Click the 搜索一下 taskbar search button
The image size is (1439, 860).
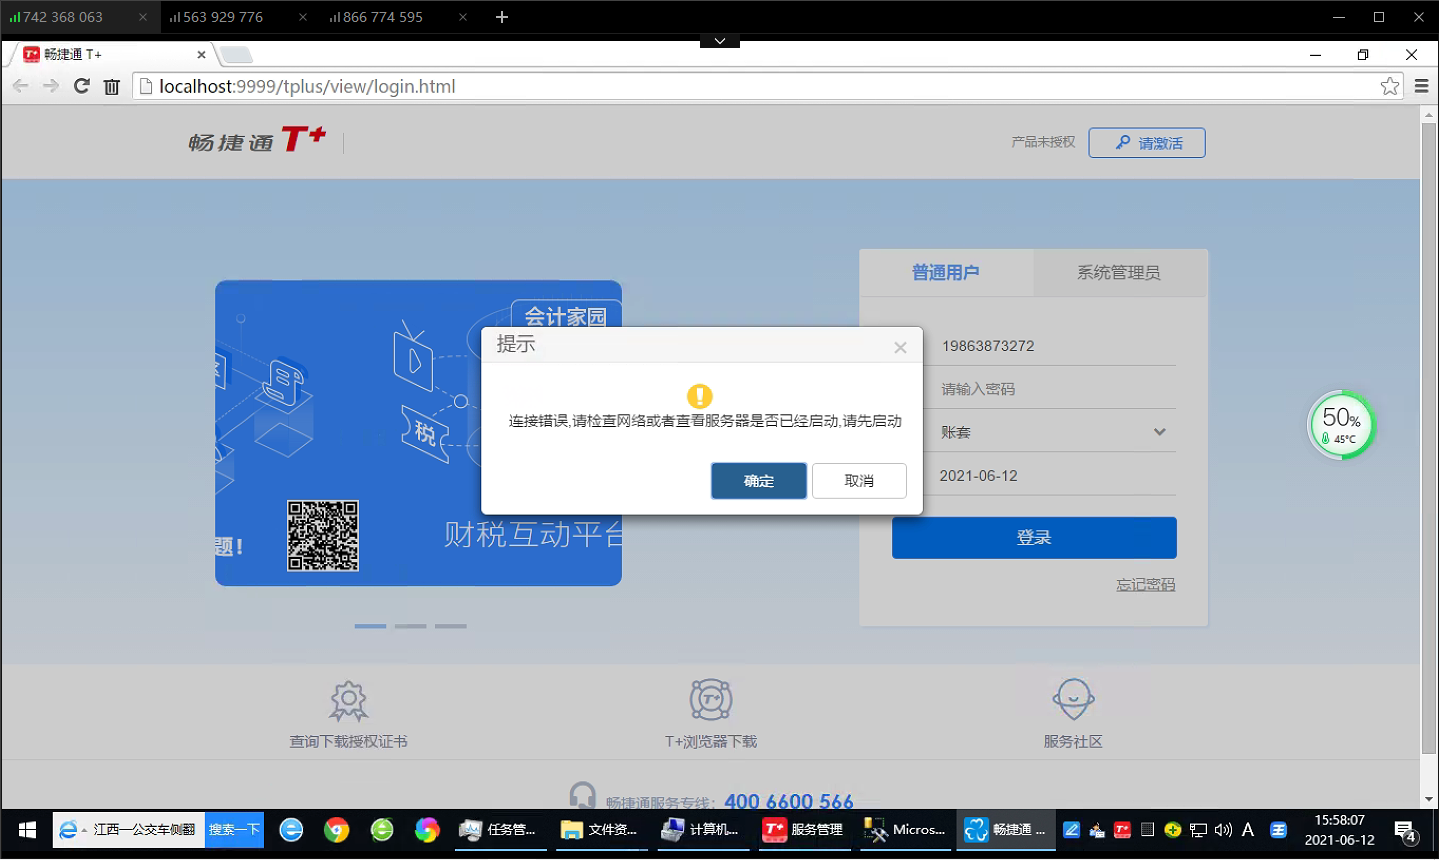[x=234, y=830]
